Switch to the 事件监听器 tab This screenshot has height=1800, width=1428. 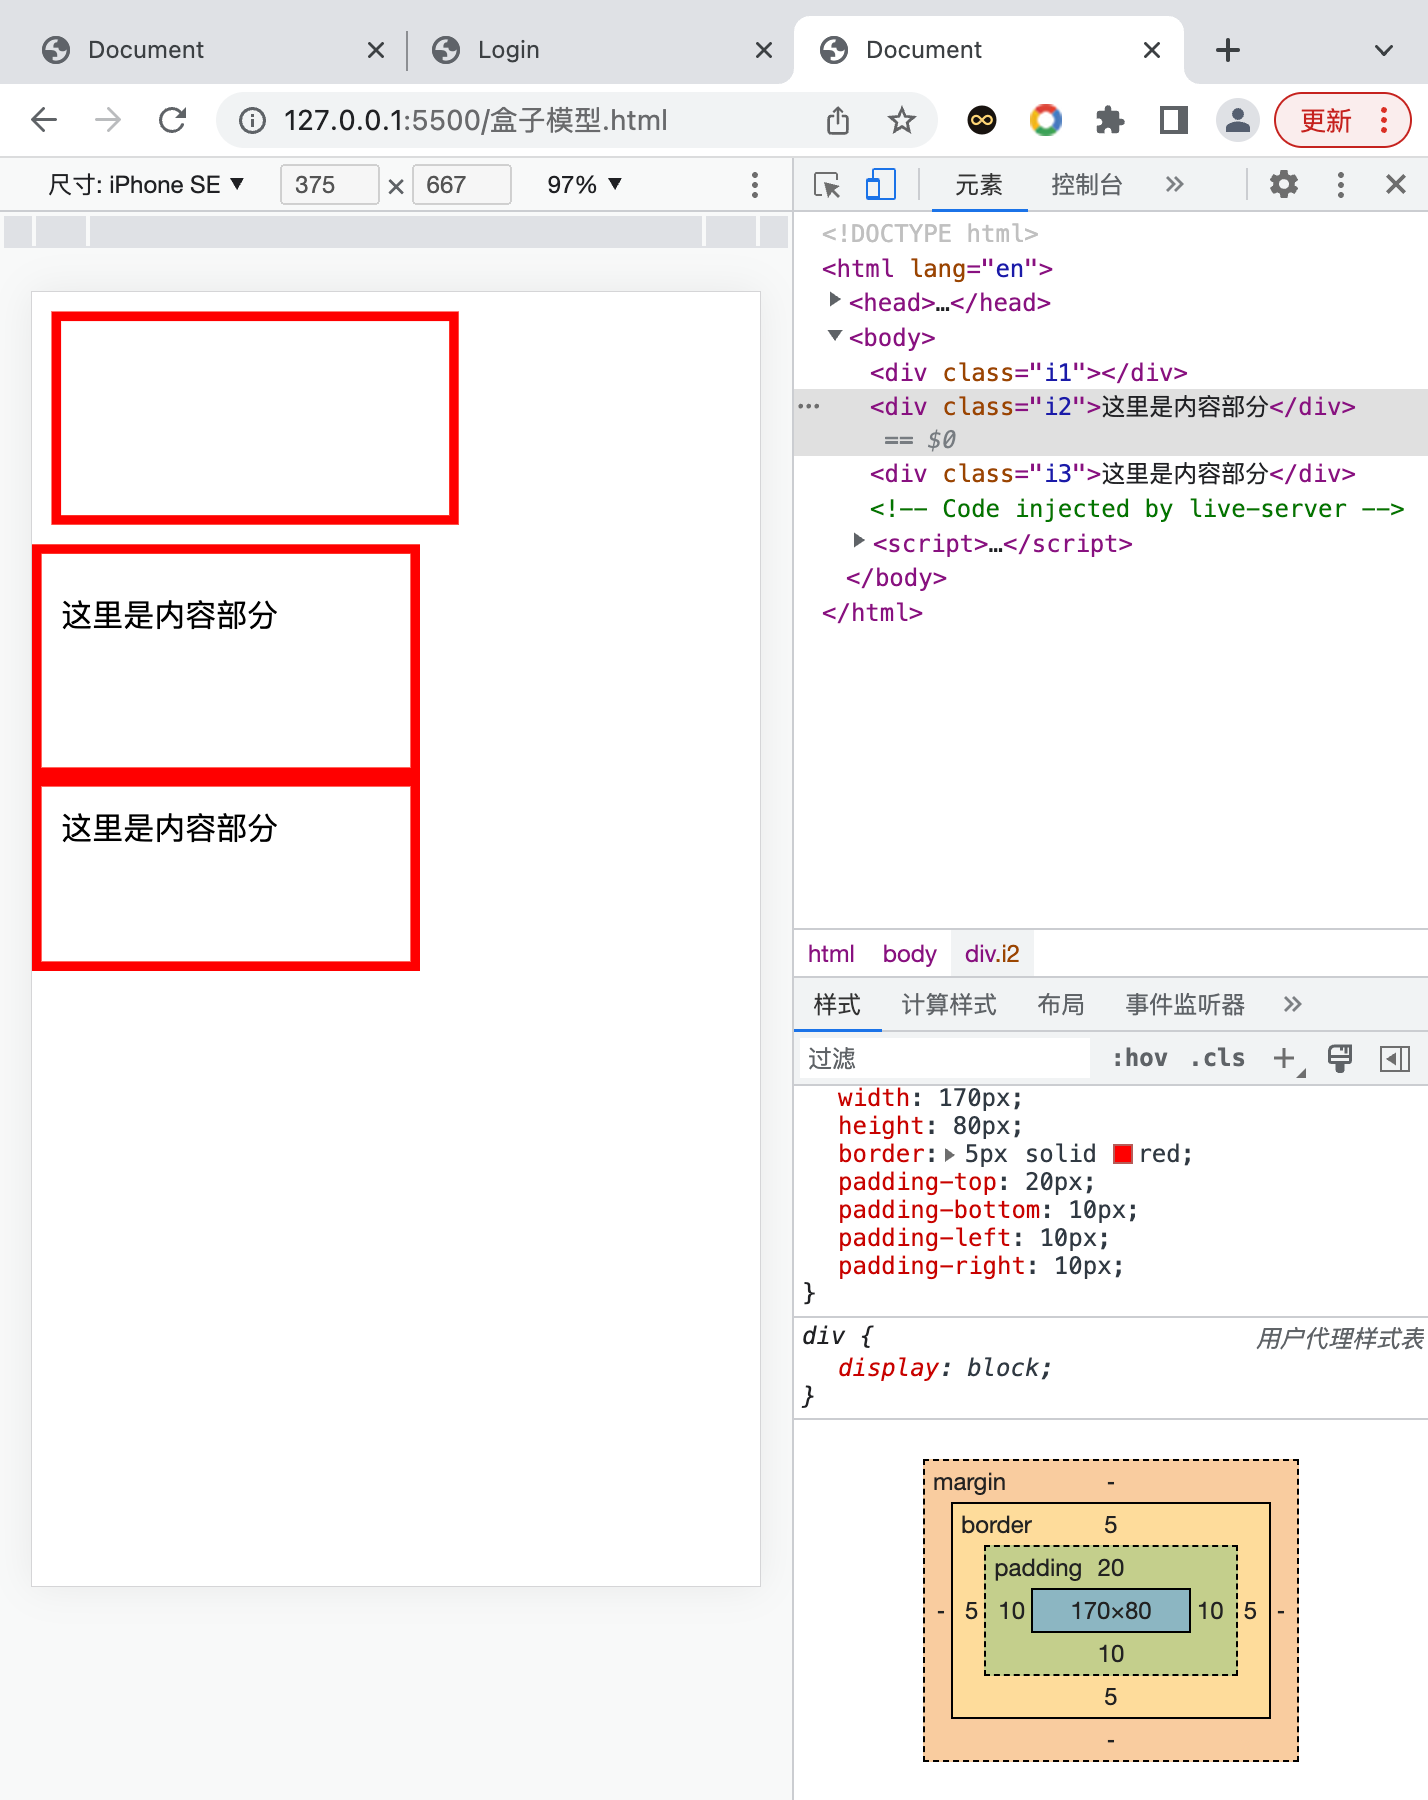tap(1185, 1005)
